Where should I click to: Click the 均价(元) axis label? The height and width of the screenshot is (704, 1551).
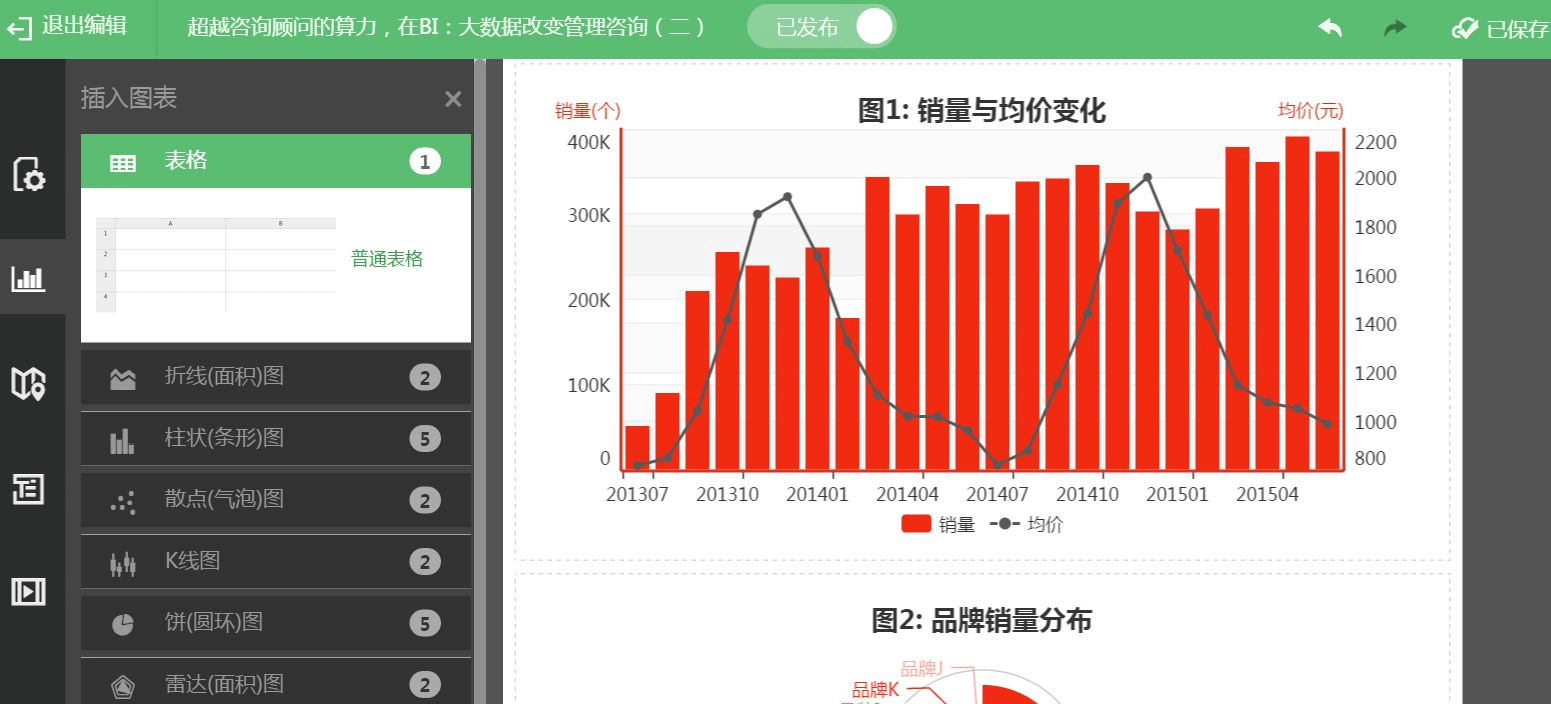(1311, 111)
